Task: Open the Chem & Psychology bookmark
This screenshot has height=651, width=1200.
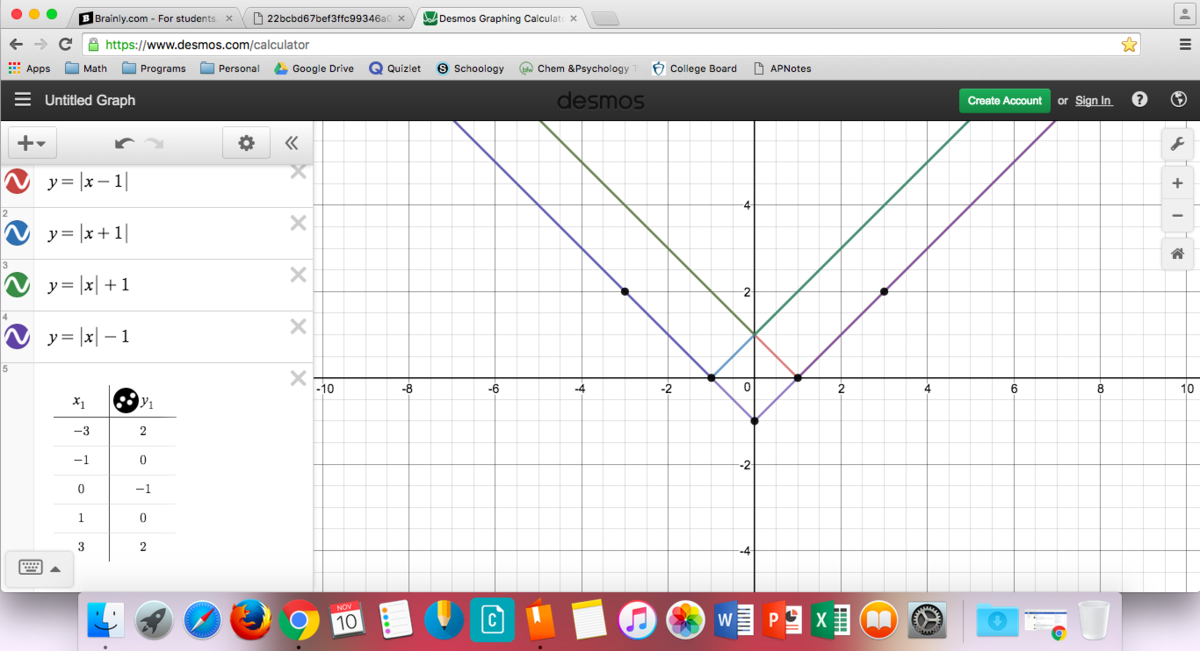Action: 578,68
